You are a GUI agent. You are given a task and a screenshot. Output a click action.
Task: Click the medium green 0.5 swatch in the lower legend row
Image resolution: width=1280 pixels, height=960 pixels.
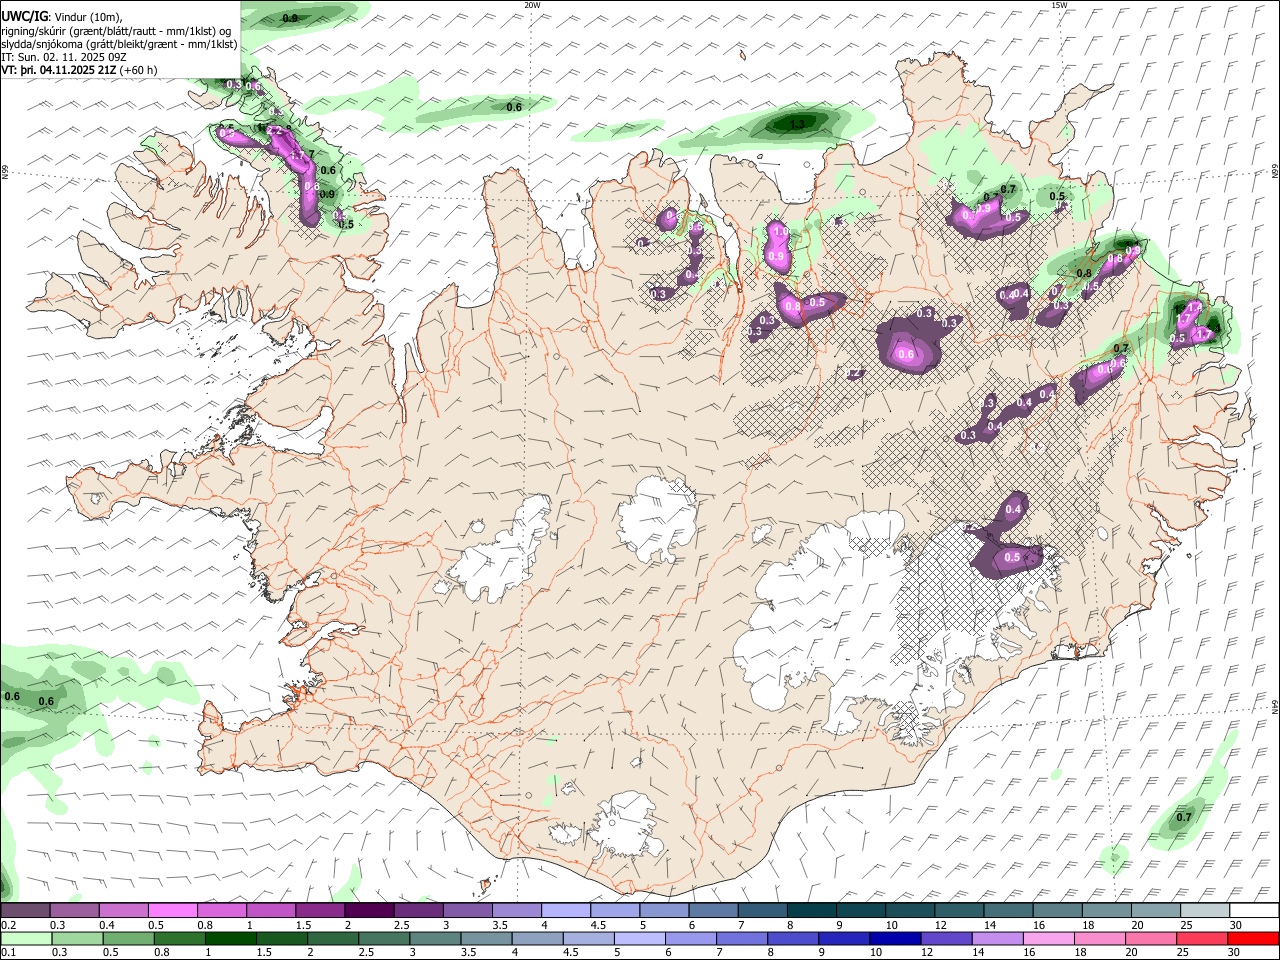tap(128, 938)
